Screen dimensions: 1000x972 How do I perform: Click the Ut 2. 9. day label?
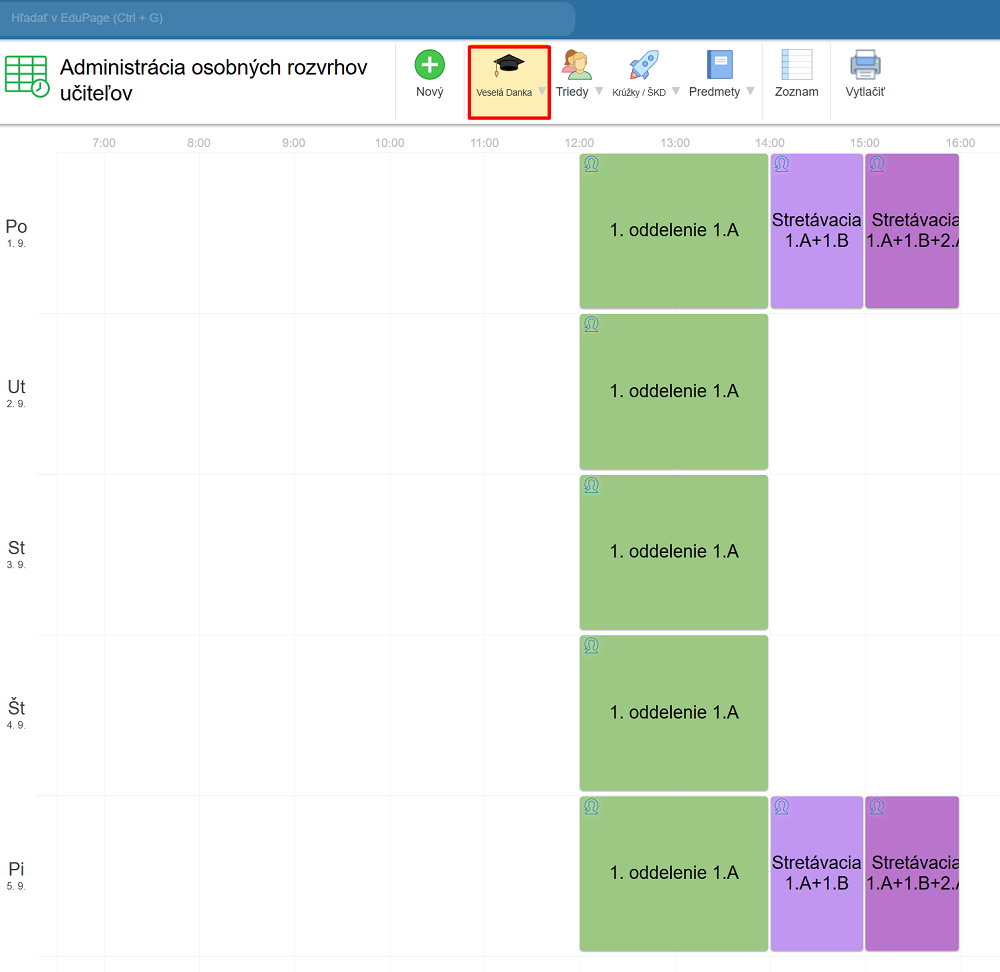(16, 393)
